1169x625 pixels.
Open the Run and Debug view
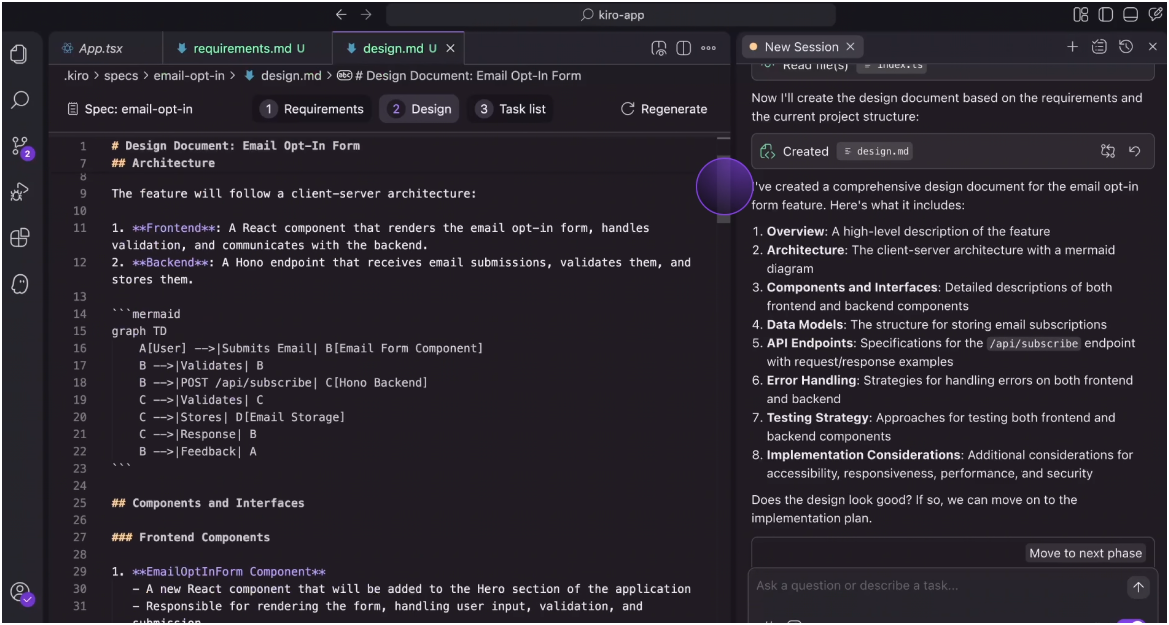(19, 192)
